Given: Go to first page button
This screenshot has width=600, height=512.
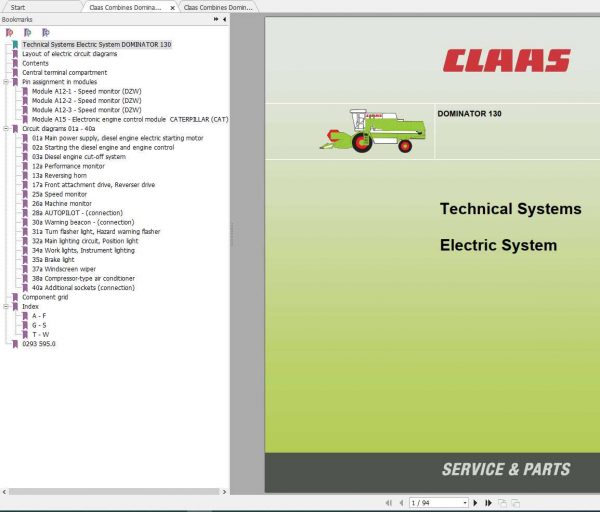Looking at the screenshot, I should pyautogui.click(x=389, y=503).
